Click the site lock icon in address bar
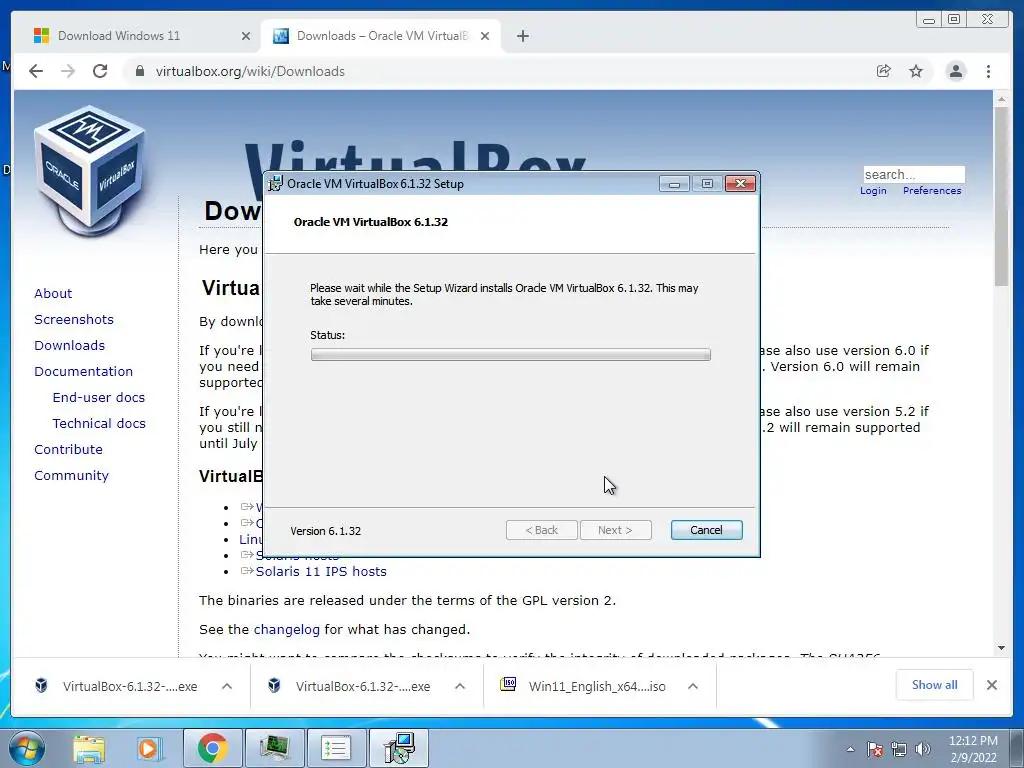The height and width of the screenshot is (768, 1024). [x=139, y=71]
